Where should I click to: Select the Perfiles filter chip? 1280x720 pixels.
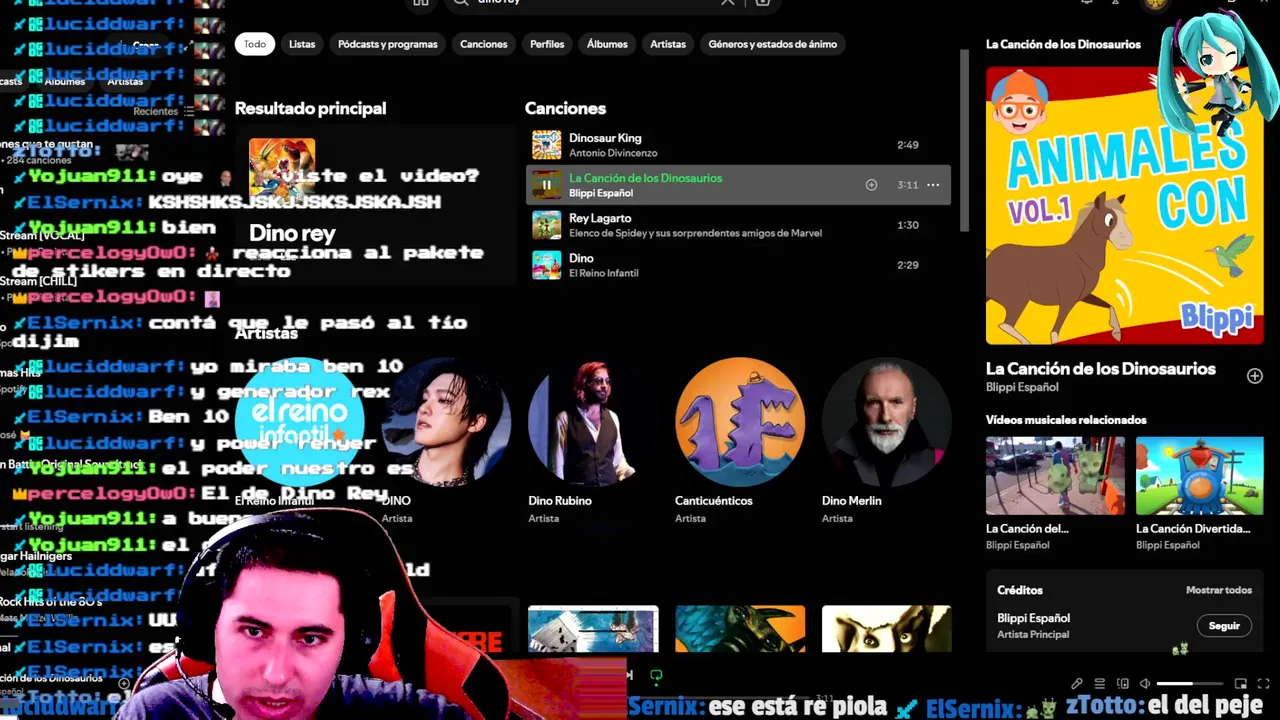click(x=547, y=44)
